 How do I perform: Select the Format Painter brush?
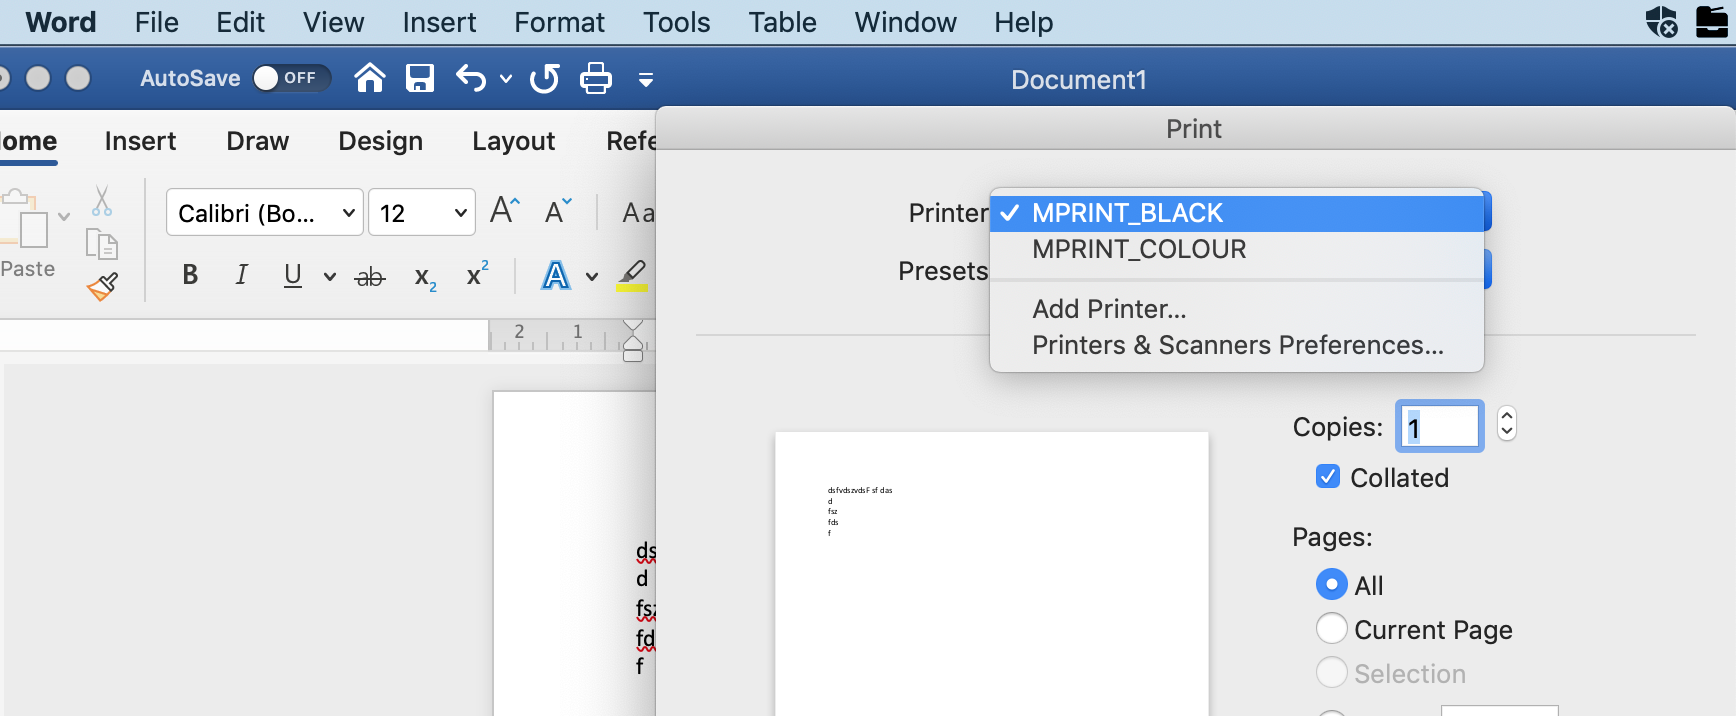tap(102, 287)
